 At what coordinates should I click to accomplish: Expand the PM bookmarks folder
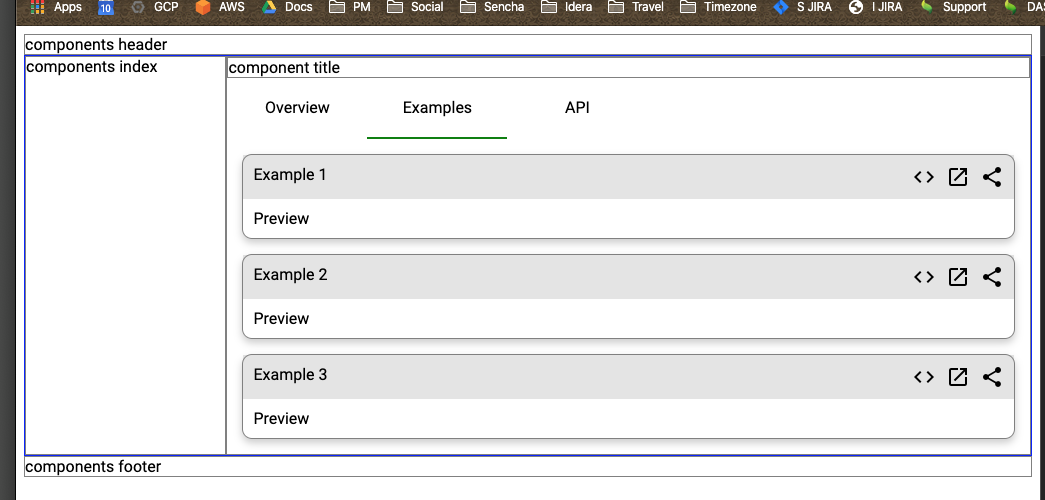click(350, 7)
